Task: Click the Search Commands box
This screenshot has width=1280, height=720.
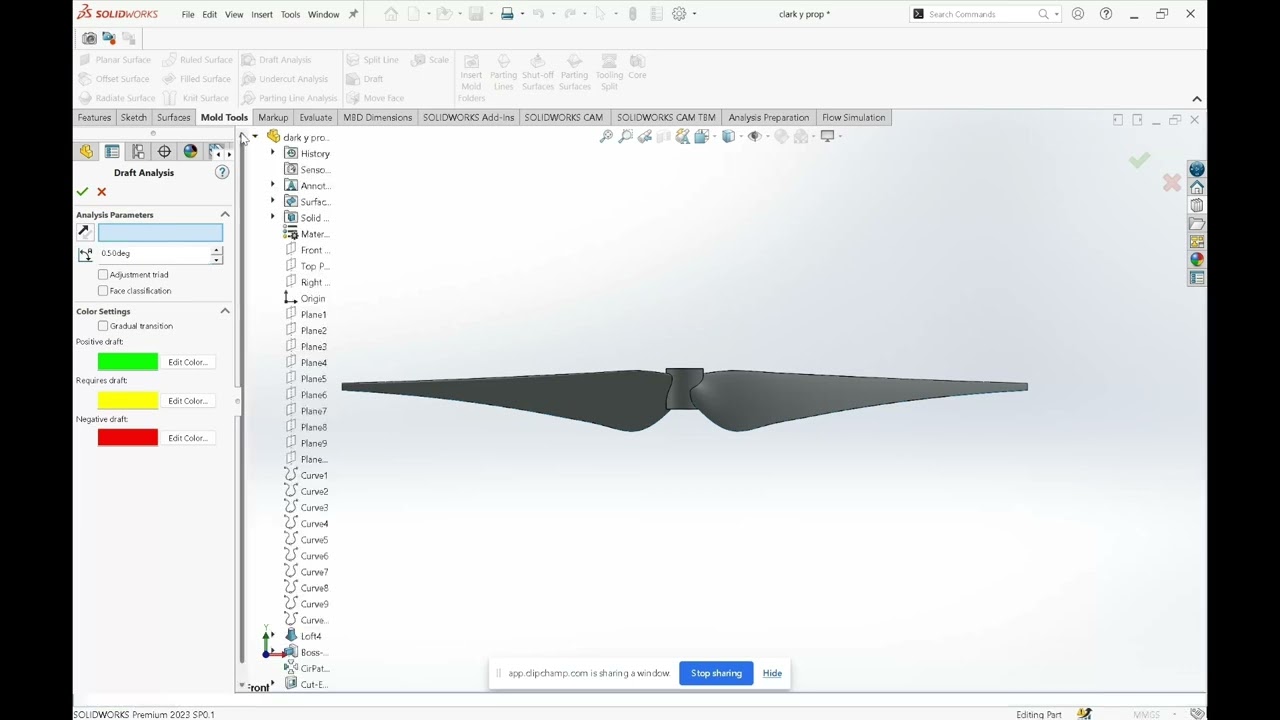Action: point(980,14)
